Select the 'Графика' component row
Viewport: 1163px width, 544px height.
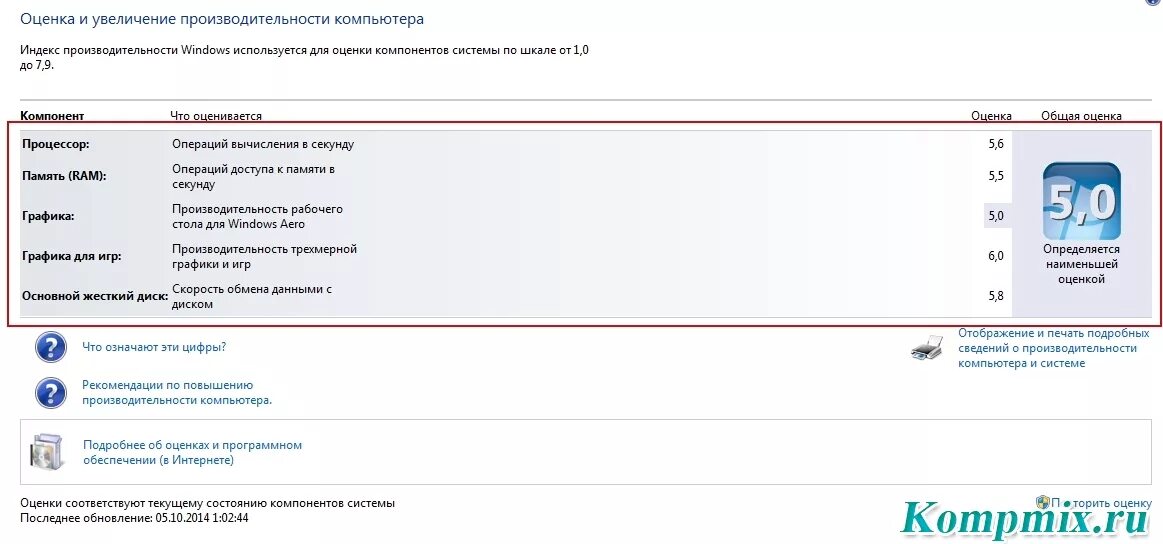coord(516,216)
